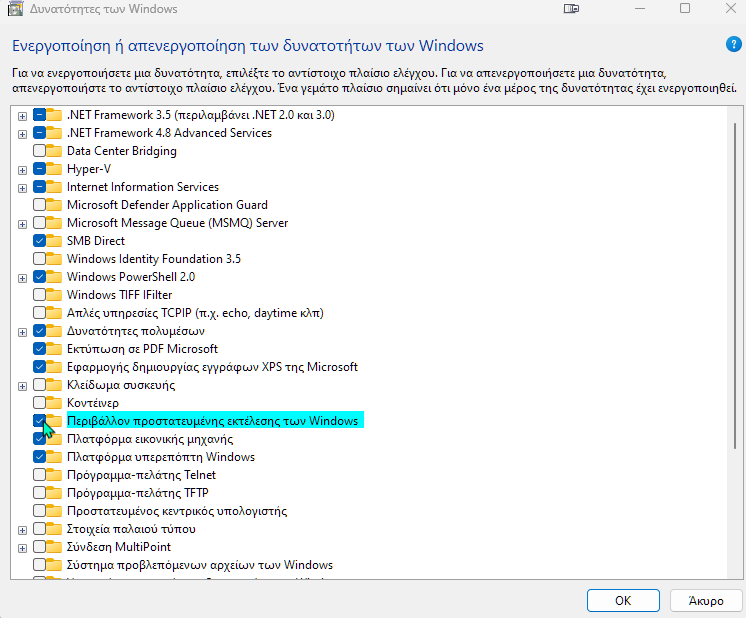Viewport: 746px width, 618px height.
Task: Check Προστατευμένος κεντρικός υπολογιστής checkbox
Action: click(39, 511)
